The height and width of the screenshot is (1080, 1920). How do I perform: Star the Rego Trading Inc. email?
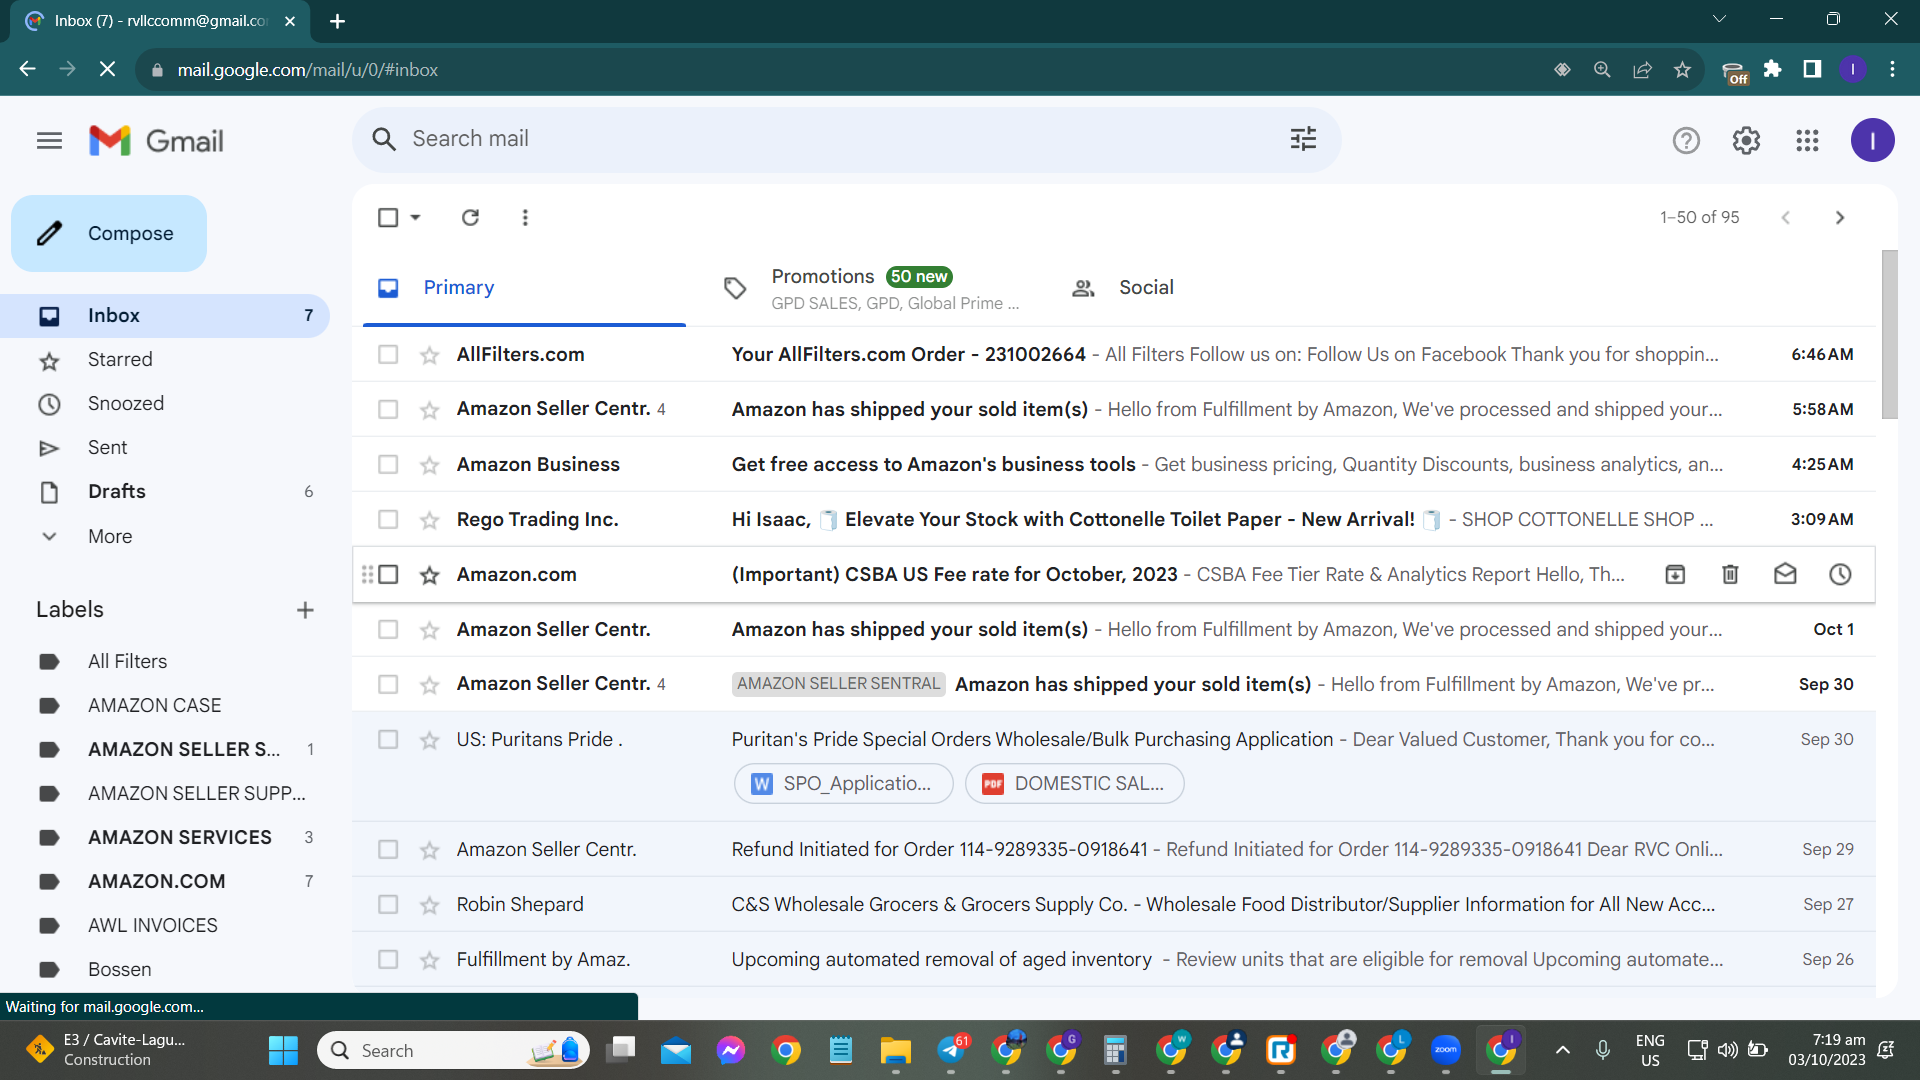430,520
